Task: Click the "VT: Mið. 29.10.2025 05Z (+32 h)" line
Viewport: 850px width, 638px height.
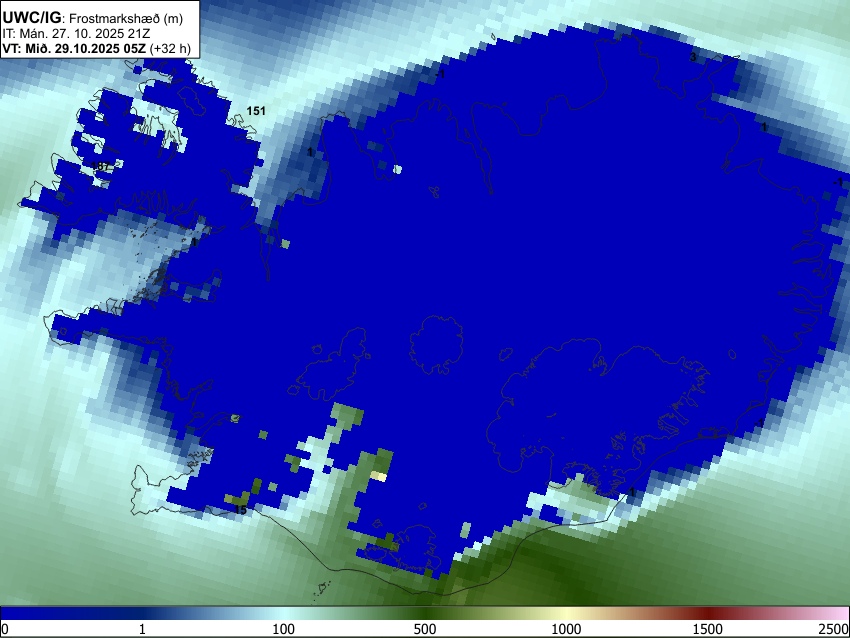Action: coord(96,48)
